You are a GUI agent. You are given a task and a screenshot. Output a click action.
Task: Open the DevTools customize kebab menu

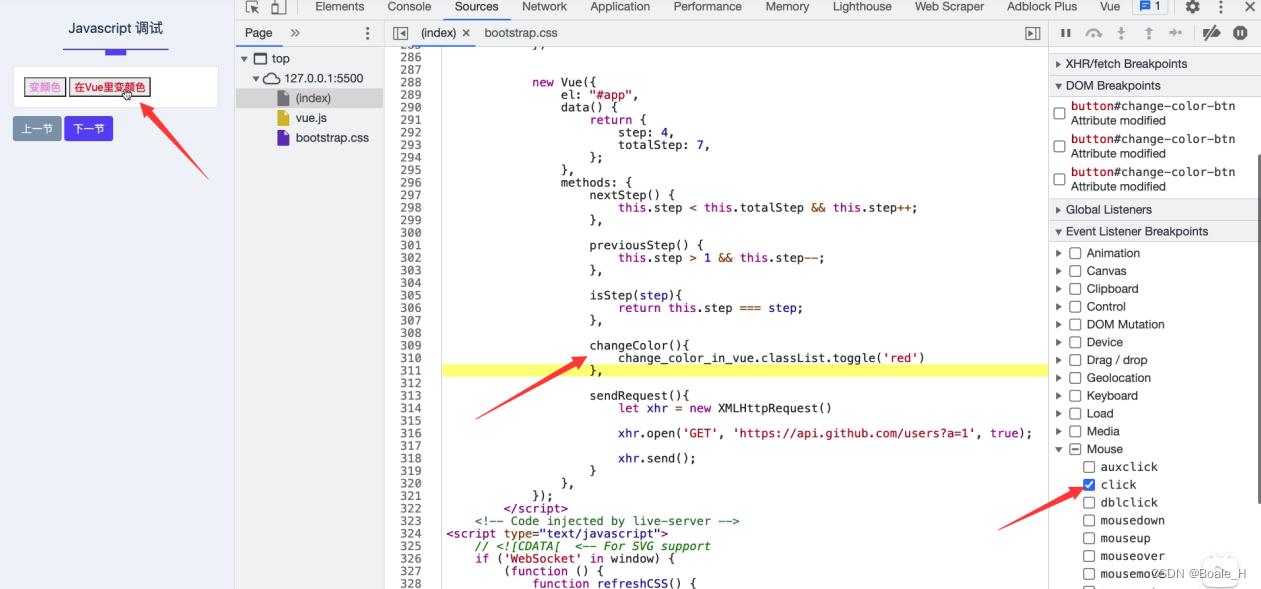pos(1220,7)
